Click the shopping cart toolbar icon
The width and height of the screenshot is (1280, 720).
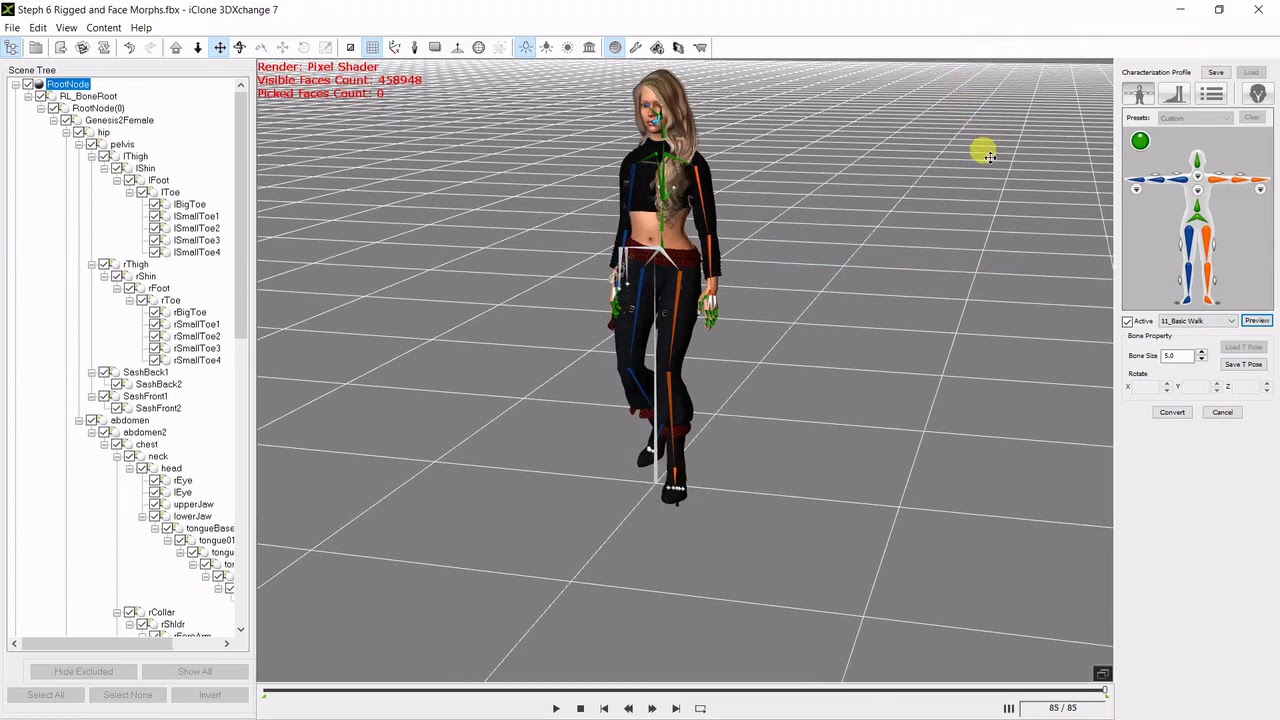[x=700, y=47]
